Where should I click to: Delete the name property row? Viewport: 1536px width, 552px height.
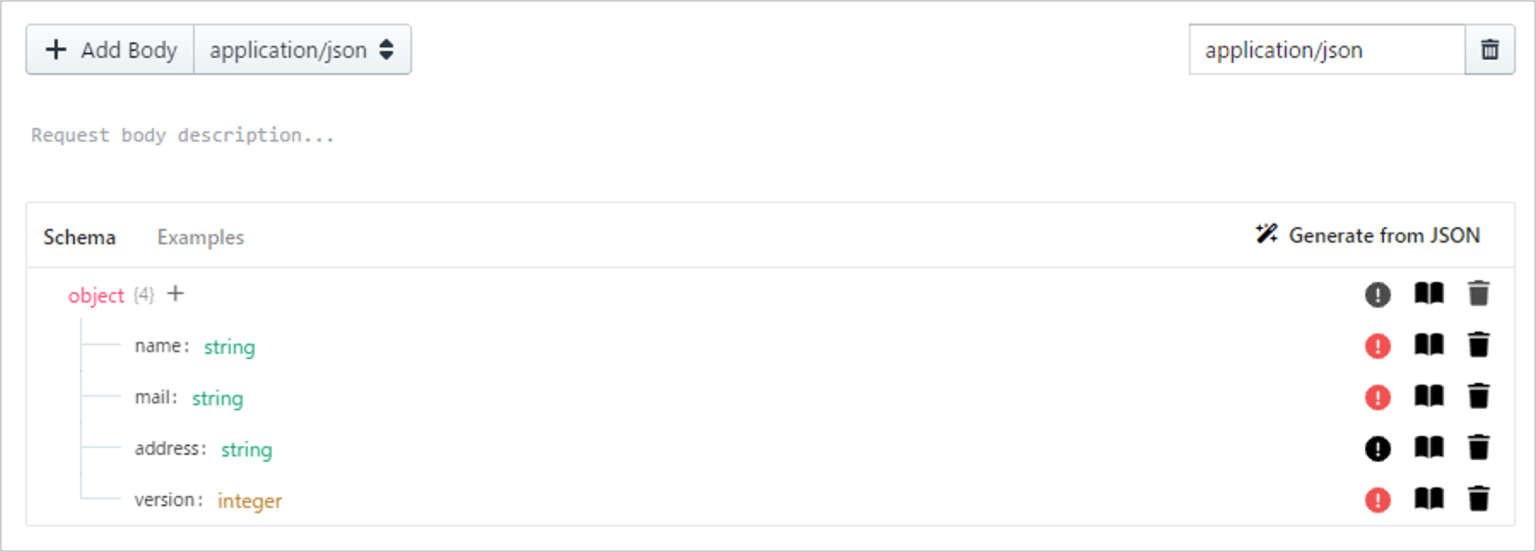coord(1479,345)
